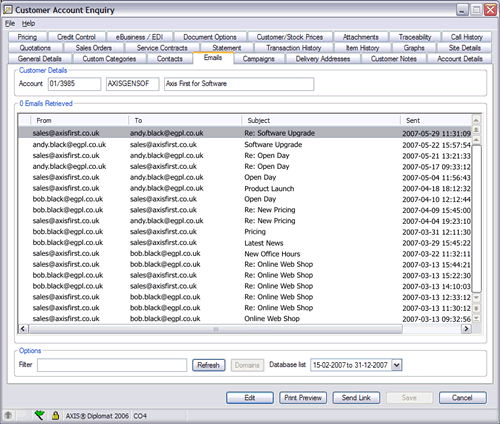Screen dimensions: 500x424
Task: Sort emails by the From column header
Action: [x=79, y=120]
